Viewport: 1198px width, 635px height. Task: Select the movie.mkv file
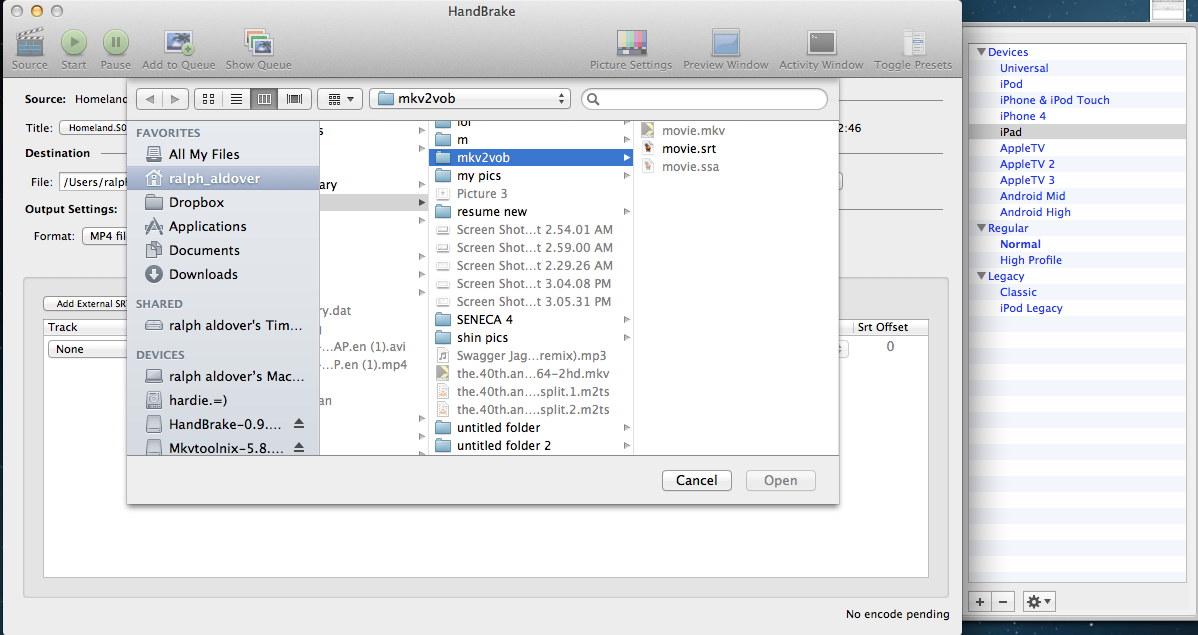tap(693, 131)
